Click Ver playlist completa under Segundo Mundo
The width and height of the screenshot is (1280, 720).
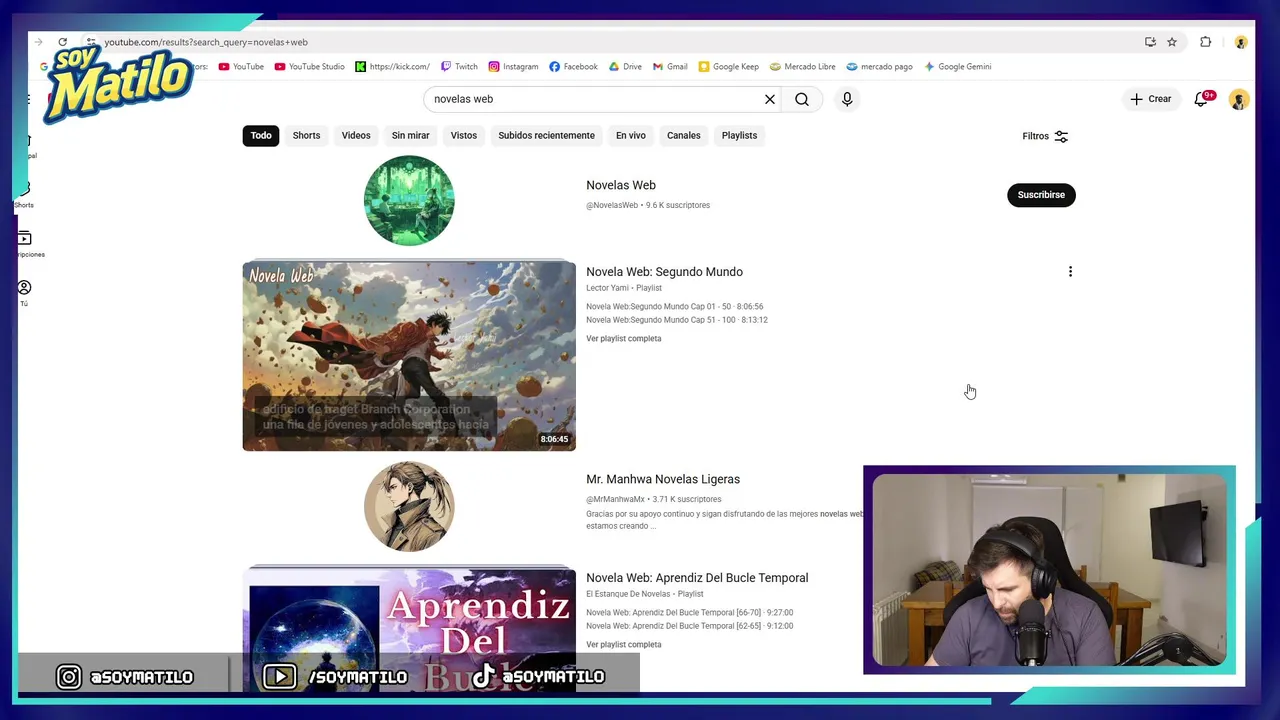(623, 339)
